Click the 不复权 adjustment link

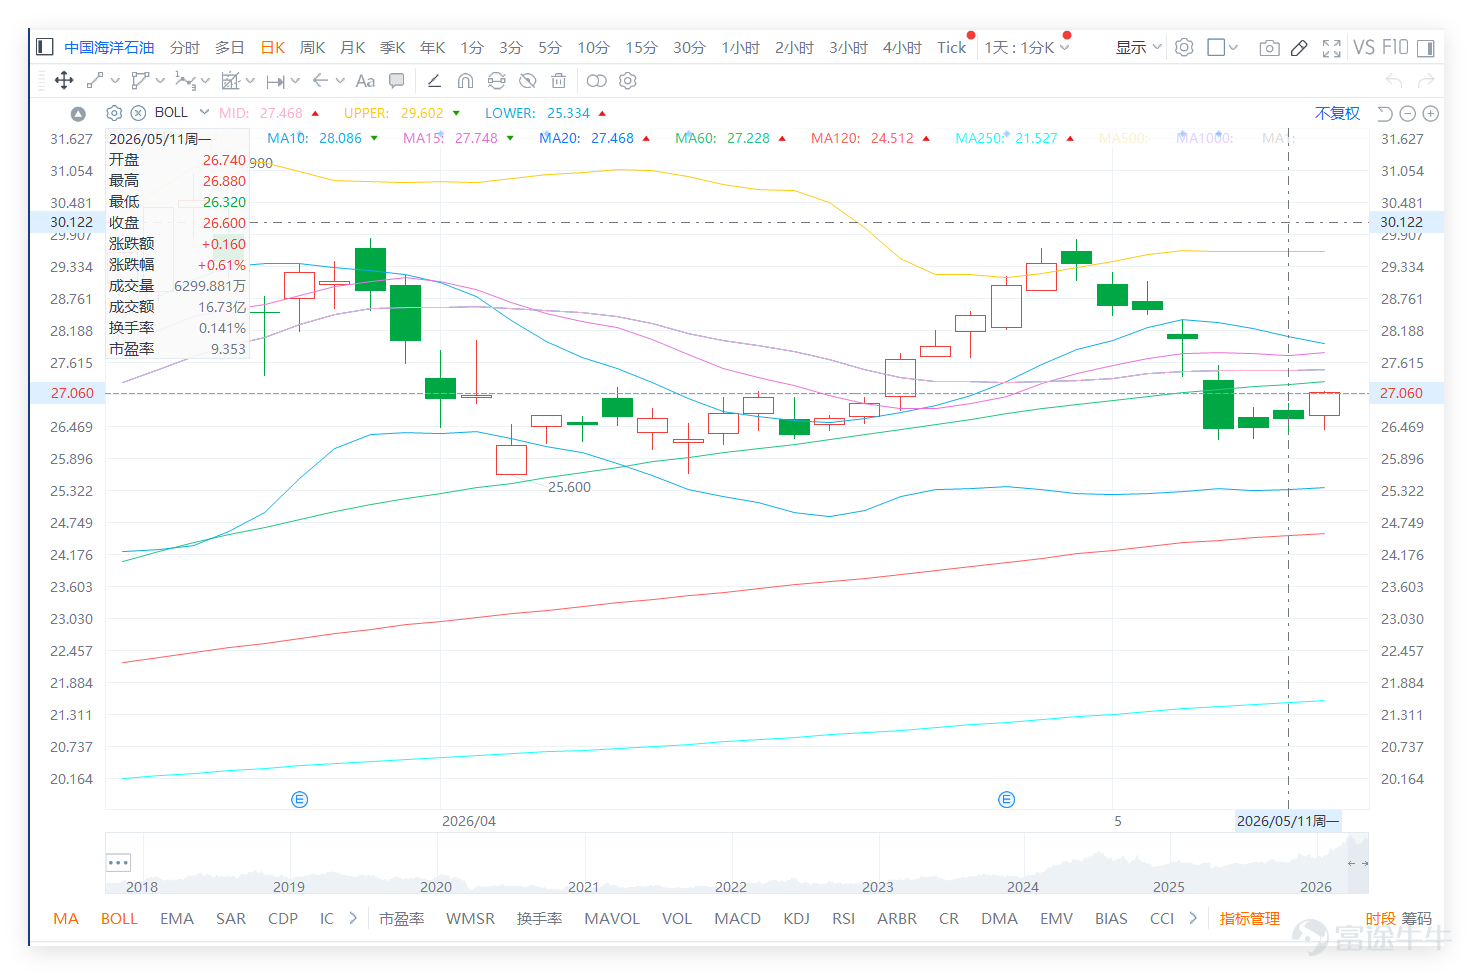click(1337, 113)
